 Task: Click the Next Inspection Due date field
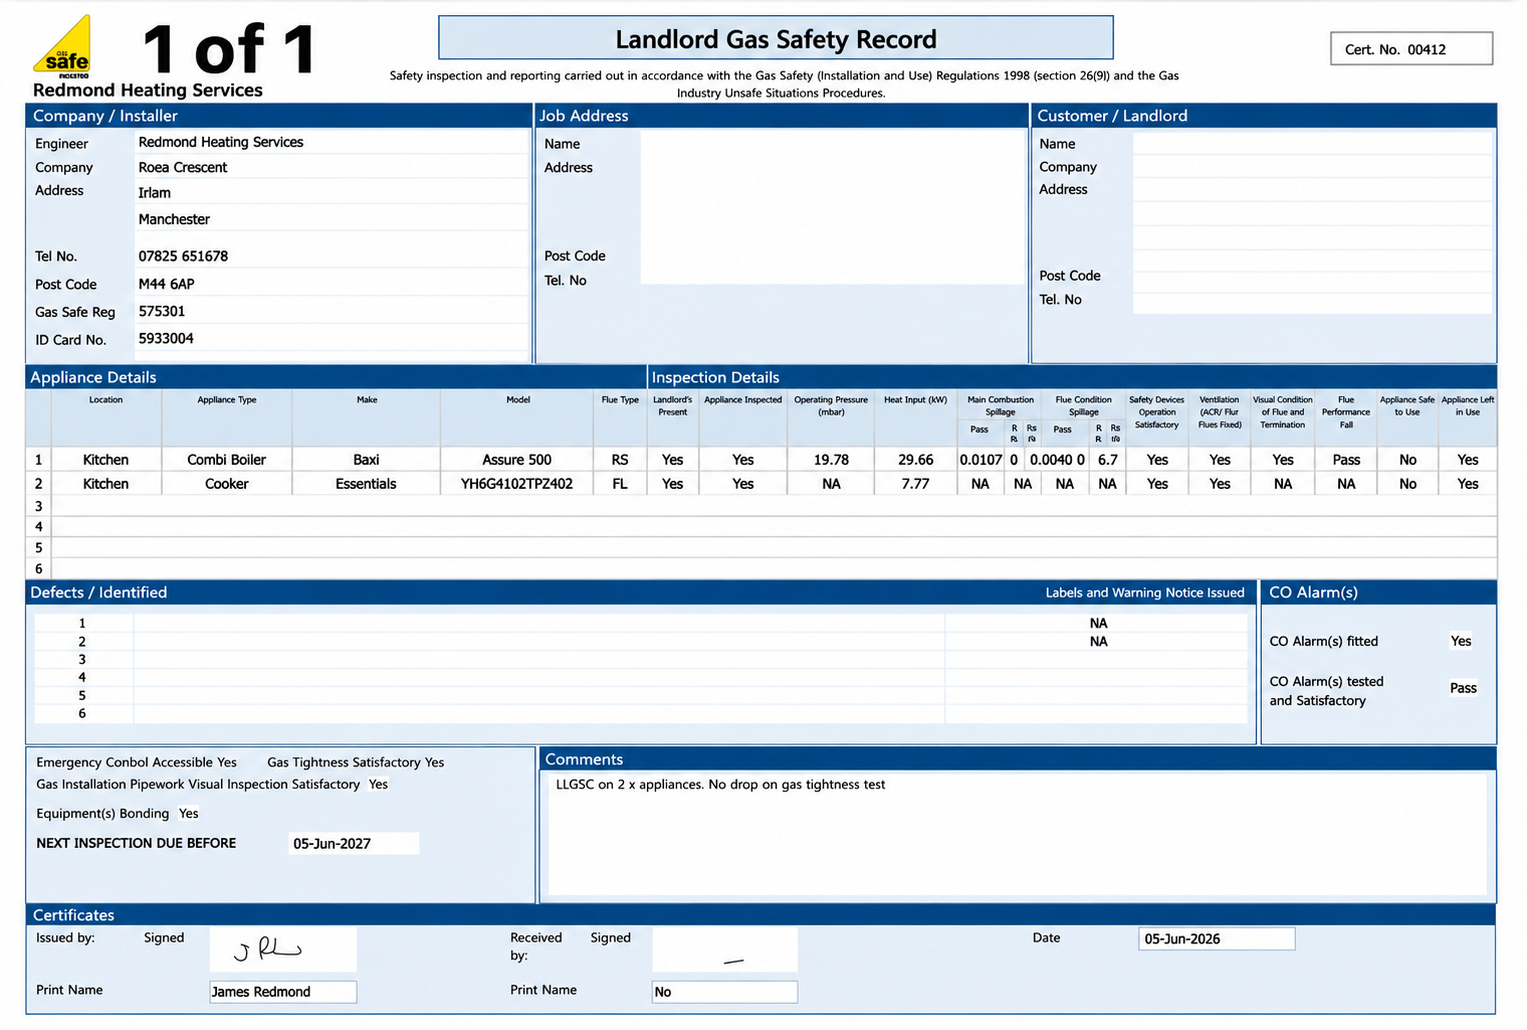click(x=354, y=843)
